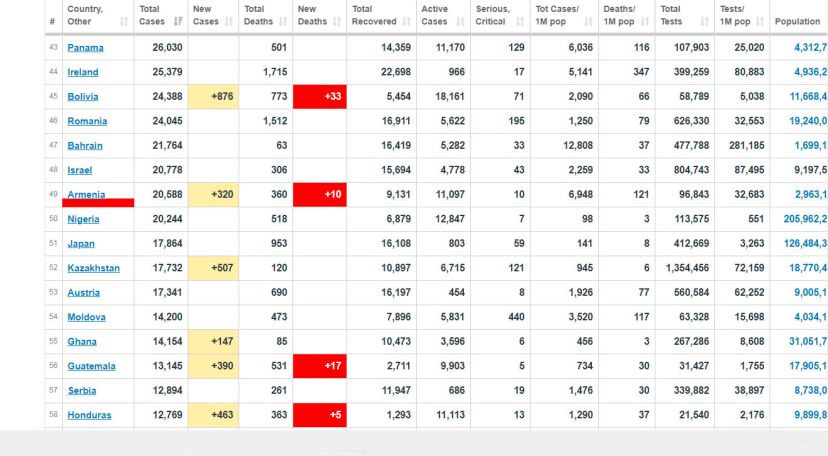
Task: Sort by Active Cases column icon
Action: pos(460,22)
